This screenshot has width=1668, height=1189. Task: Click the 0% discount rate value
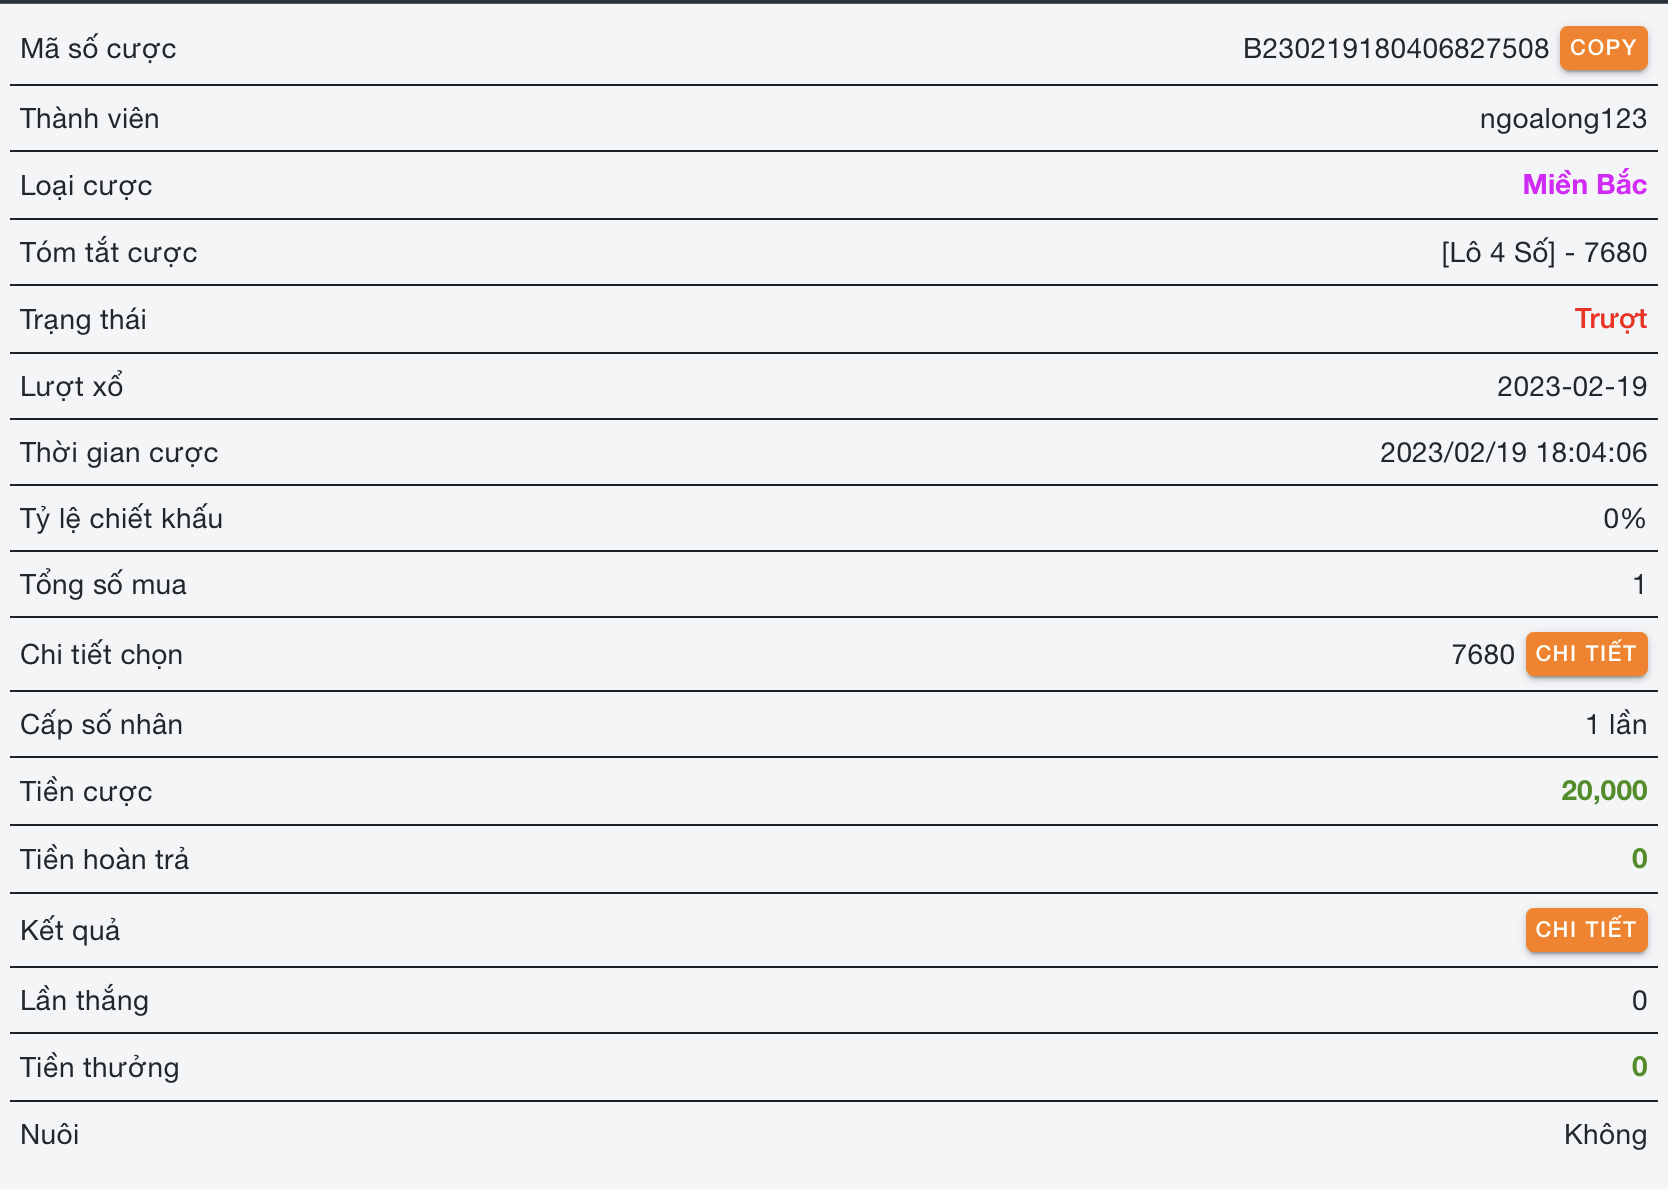pos(1624,519)
